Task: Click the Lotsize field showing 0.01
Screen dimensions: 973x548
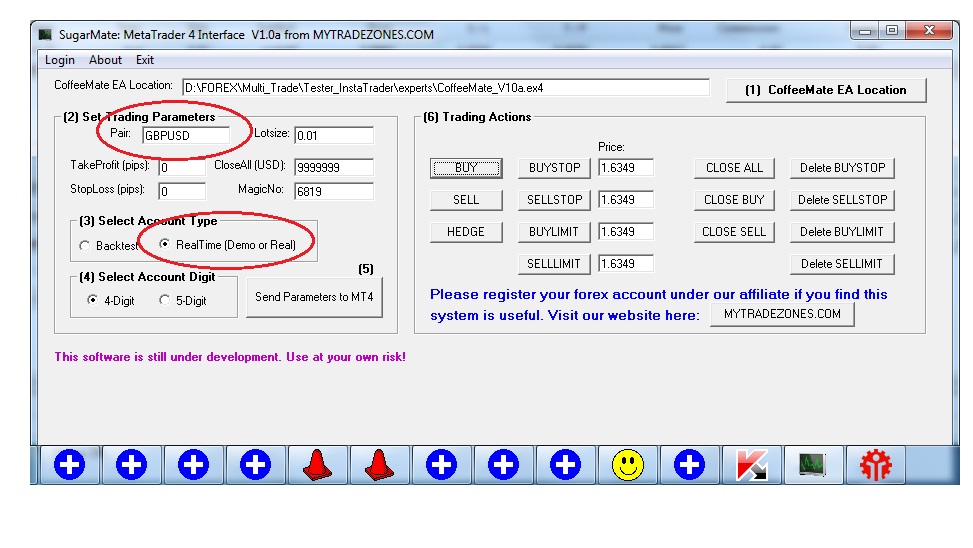Action: (x=334, y=135)
